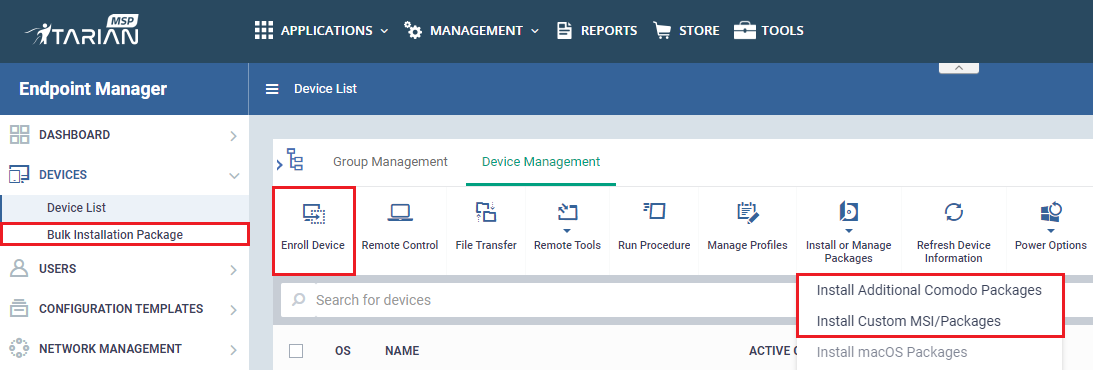
Task: Select the Device Management tab
Action: click(541, 162)
